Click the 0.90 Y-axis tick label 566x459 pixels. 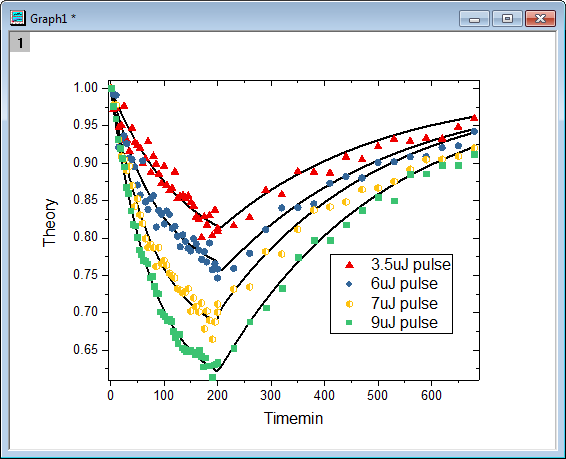click(x=86, y=163)
